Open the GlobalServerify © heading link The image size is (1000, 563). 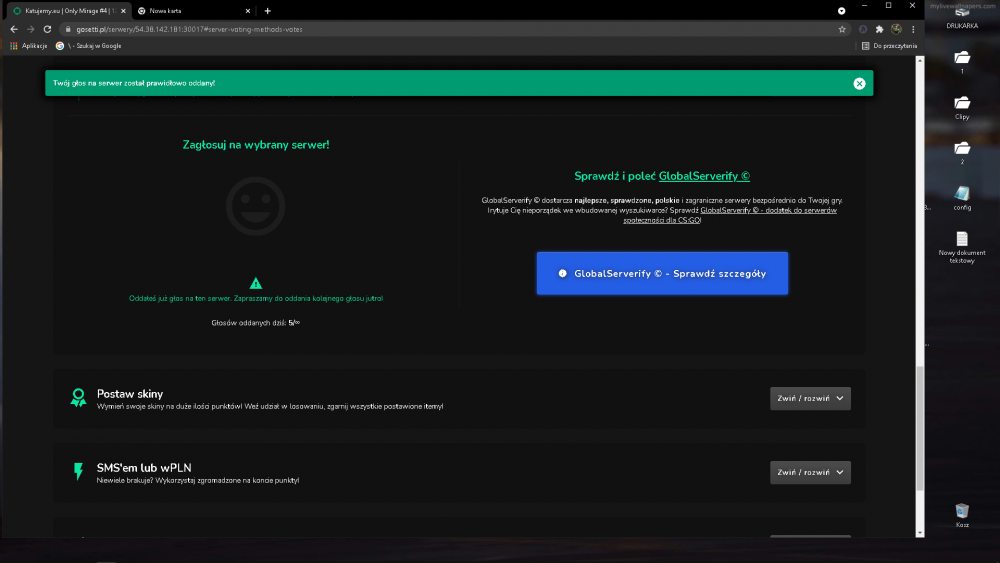point(704,176)
